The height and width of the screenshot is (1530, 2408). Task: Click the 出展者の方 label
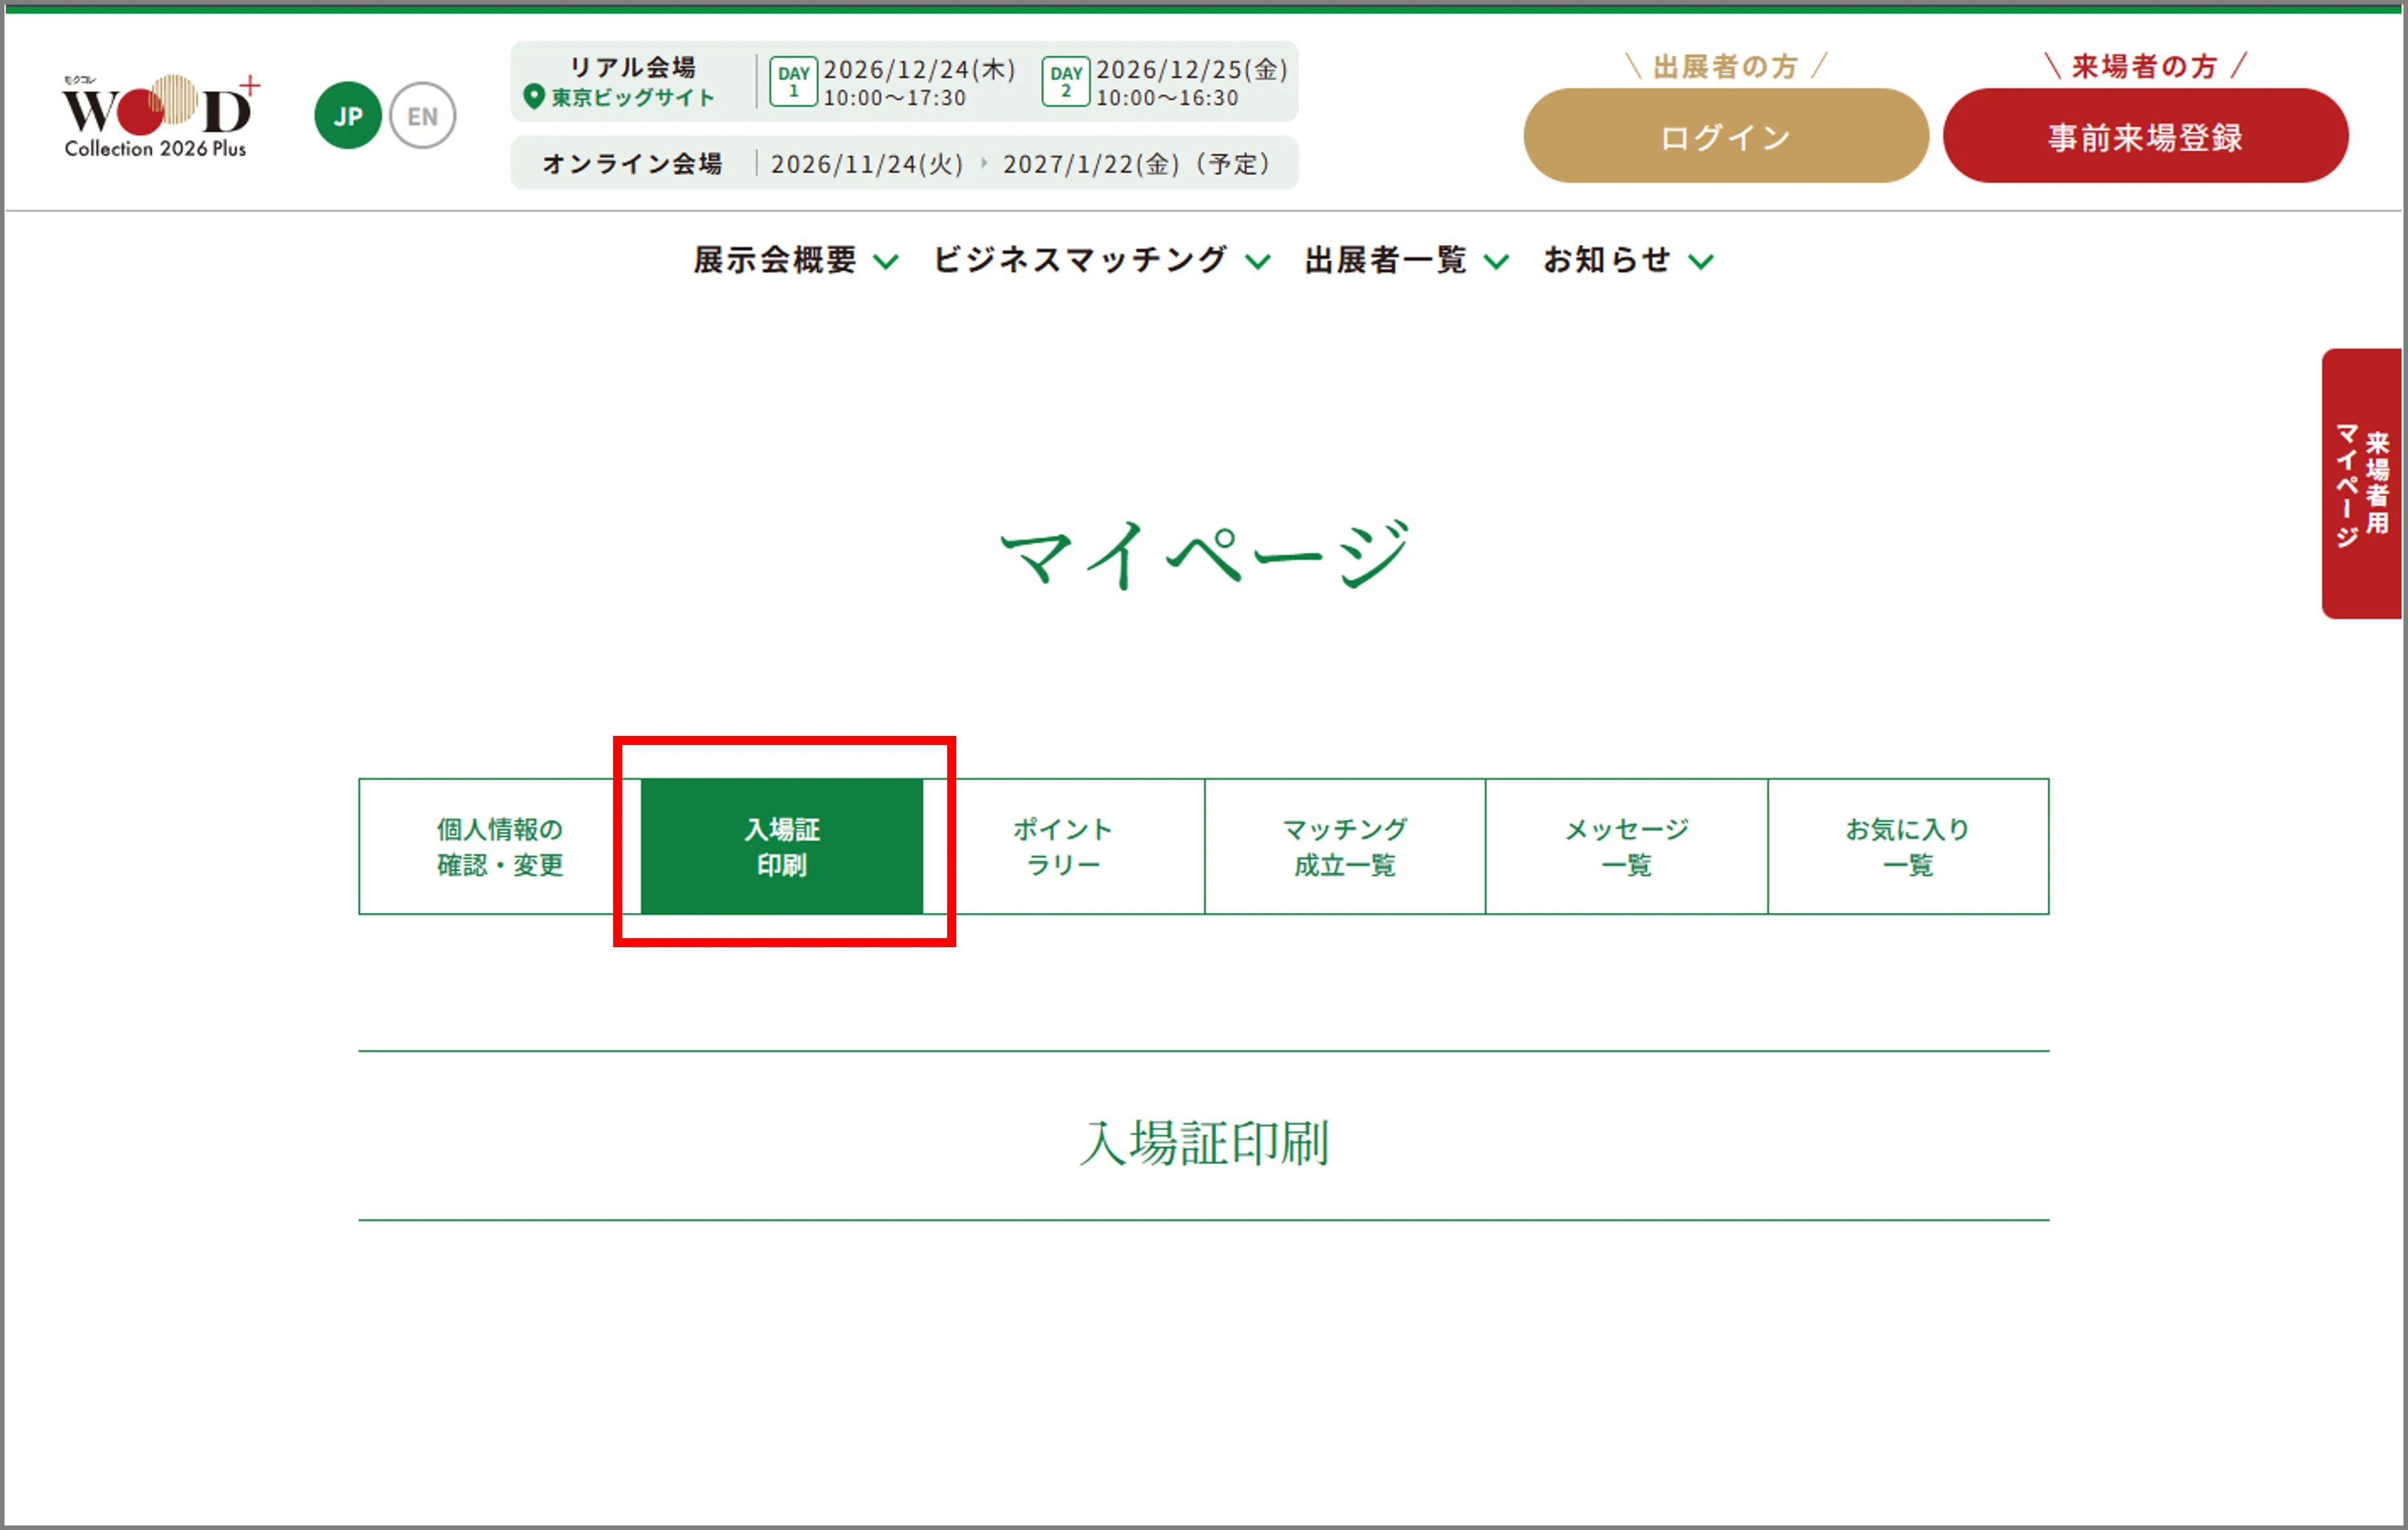point(1725,66)
